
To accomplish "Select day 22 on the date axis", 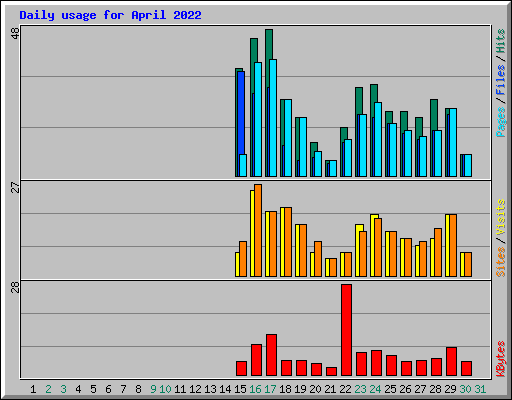I will pyautogui.click(x=345, y=389).
